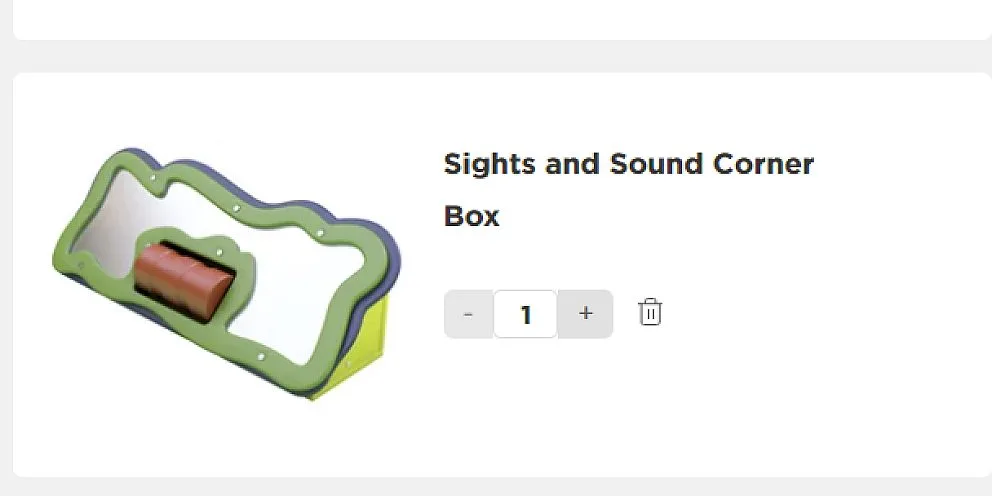This screenshot has width=992, height=496.
Task: Reduce the Sights and Sound Corner Box count
Action: [469, 314]
